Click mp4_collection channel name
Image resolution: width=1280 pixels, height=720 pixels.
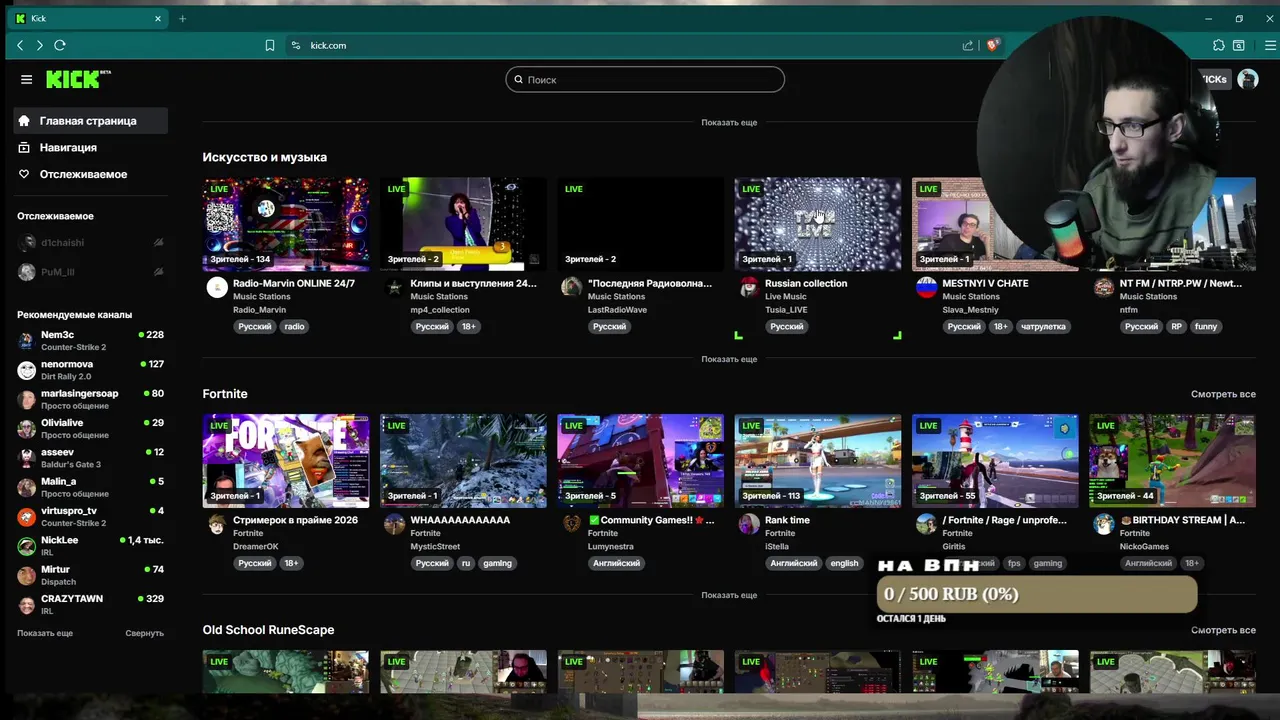coord(440,310)
